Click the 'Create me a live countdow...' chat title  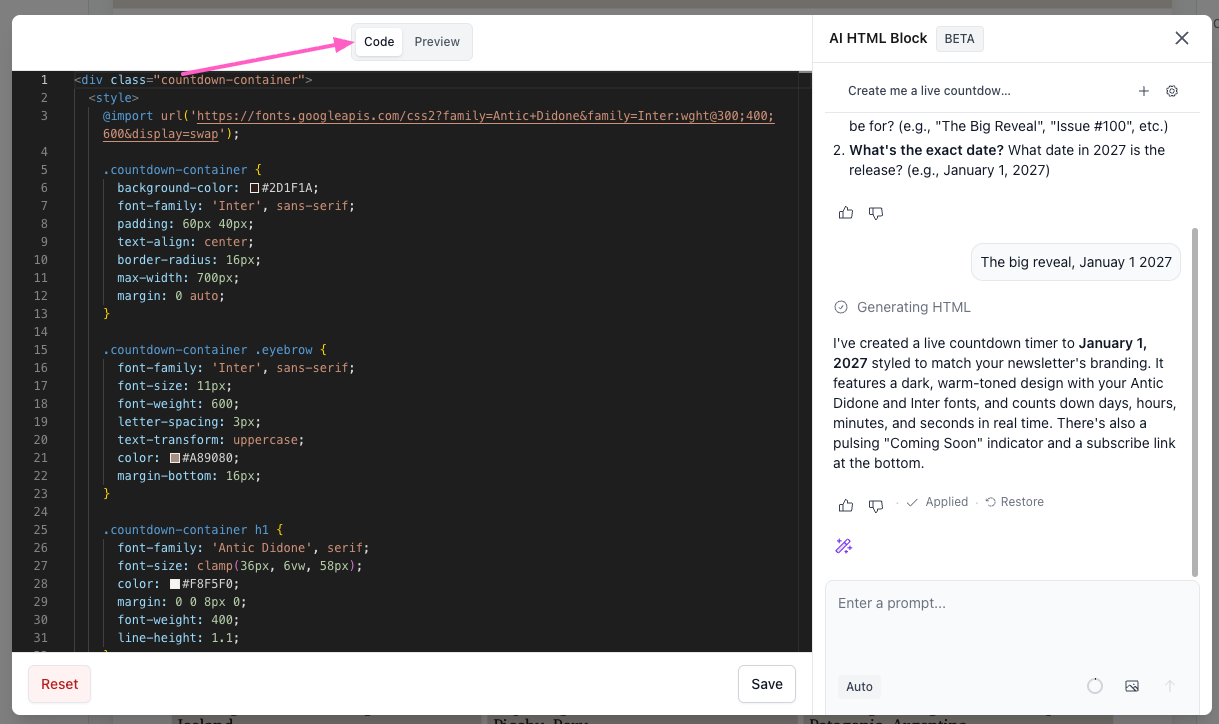929,91
